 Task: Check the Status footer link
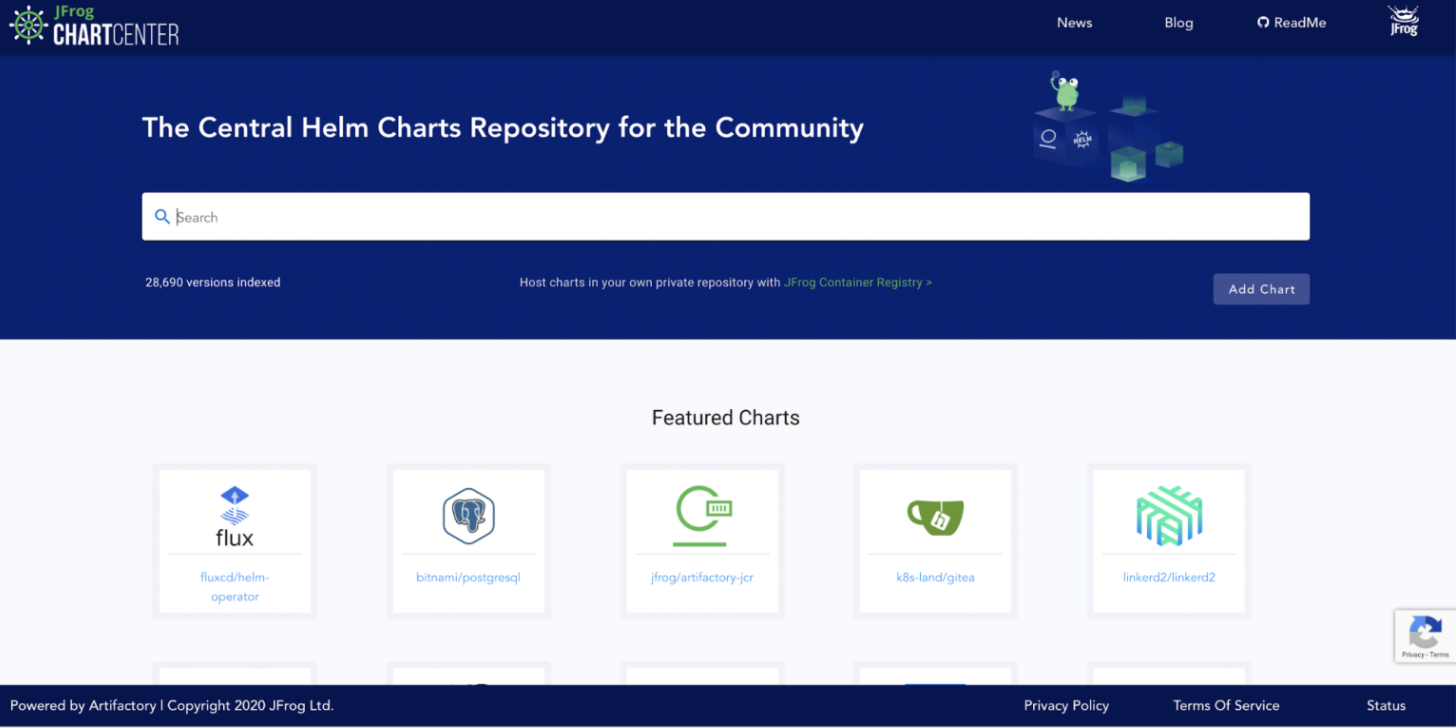pyautogui.click(x=1386, y=705)
